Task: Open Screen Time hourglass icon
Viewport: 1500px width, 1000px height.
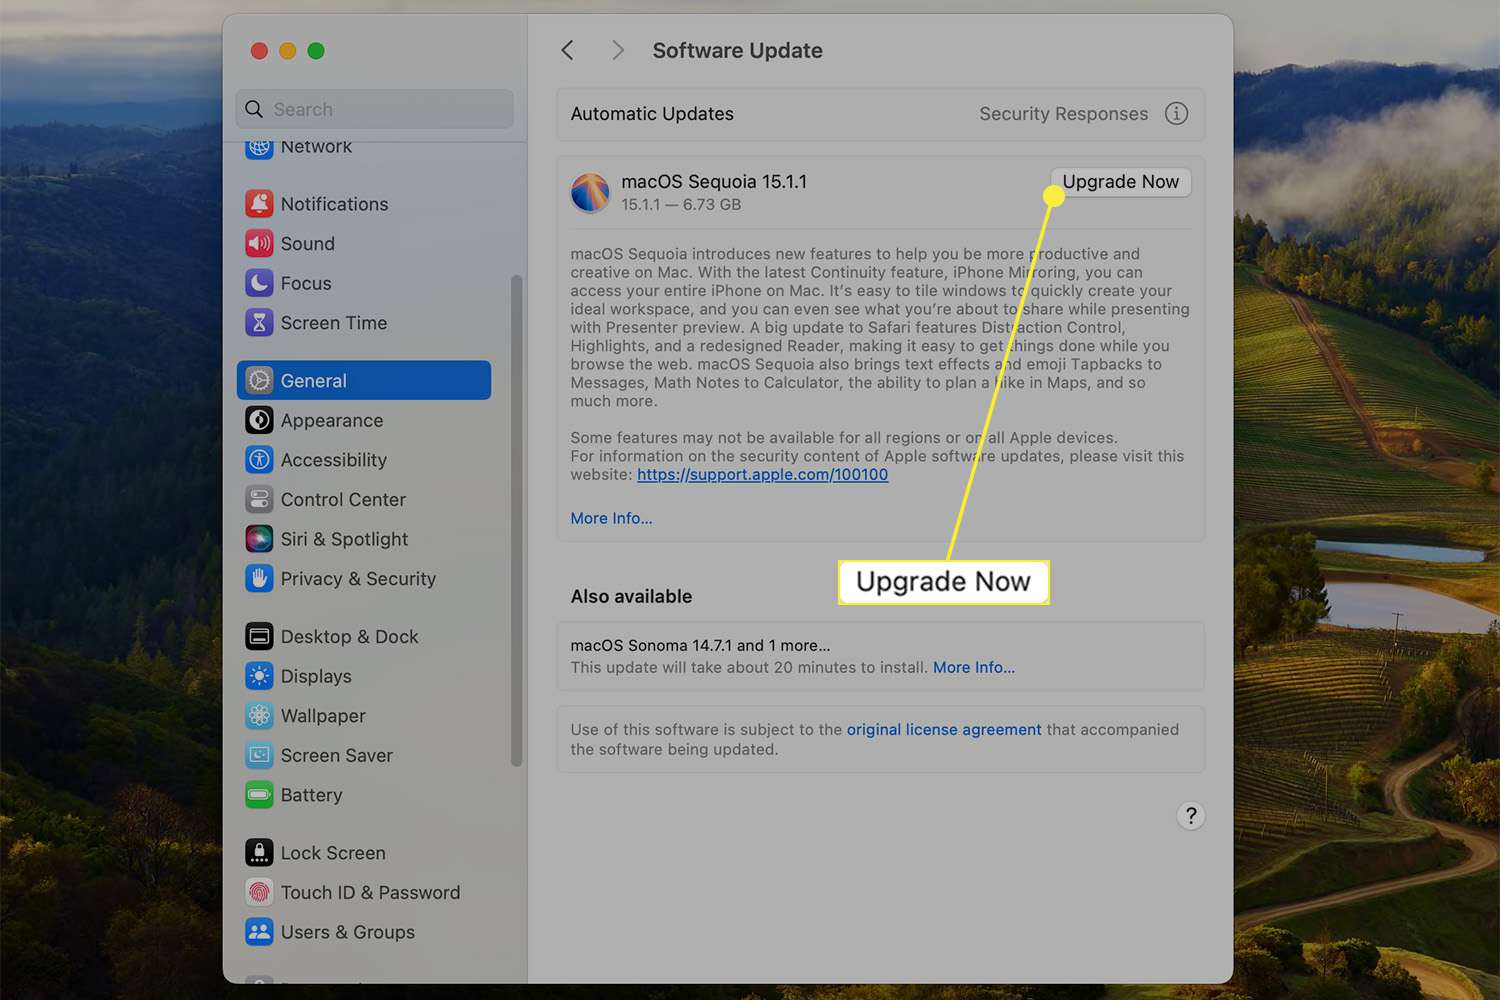Action: point(259,323)
